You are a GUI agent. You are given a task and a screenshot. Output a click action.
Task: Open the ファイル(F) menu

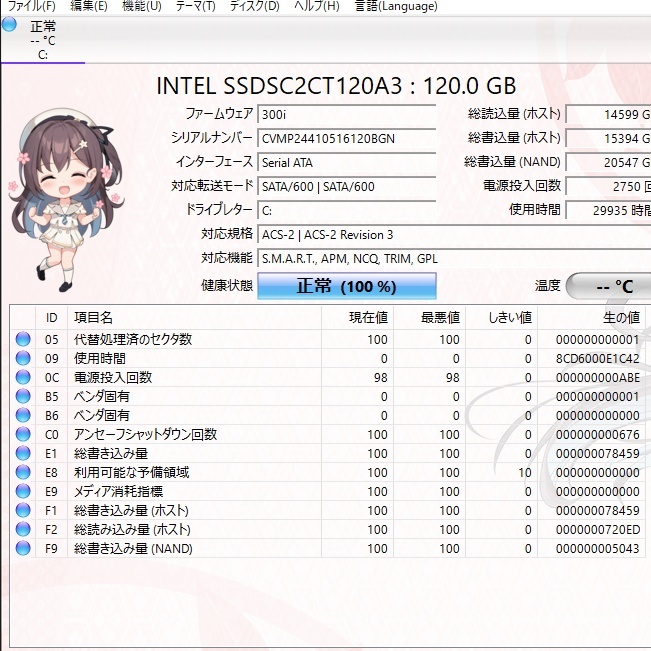pos(32,6)
